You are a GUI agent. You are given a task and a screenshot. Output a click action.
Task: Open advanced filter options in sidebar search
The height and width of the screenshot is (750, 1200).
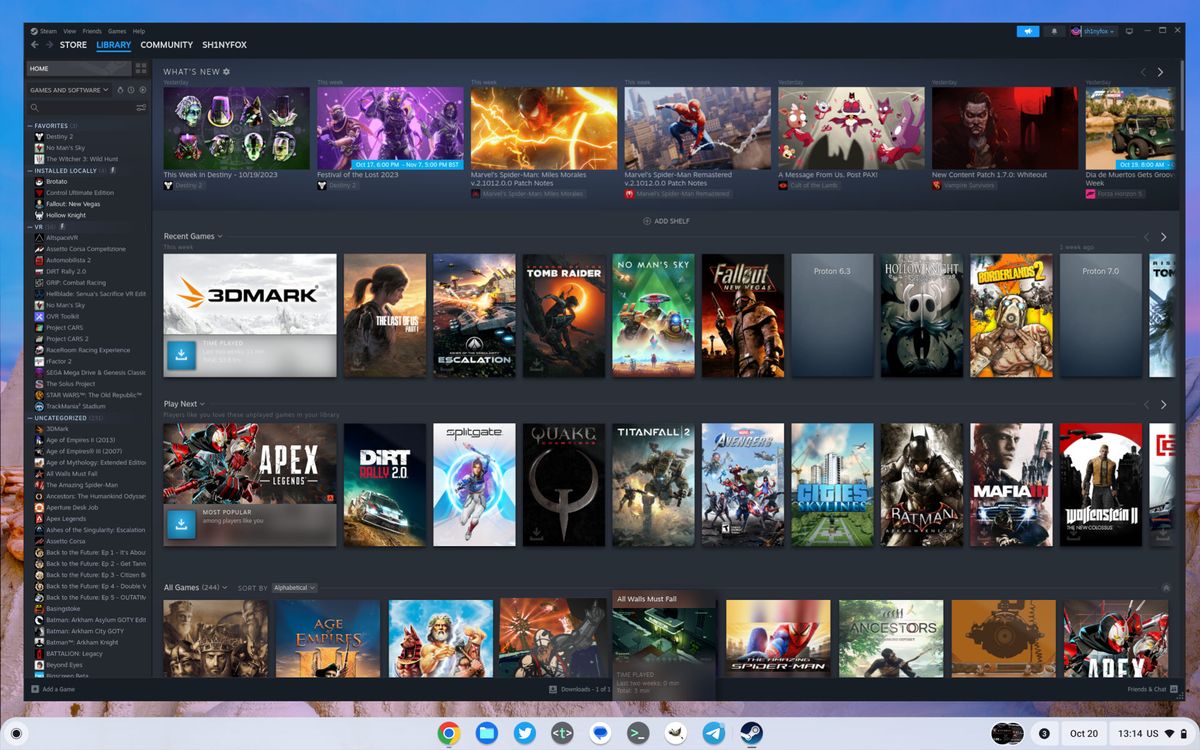(141, 107)
